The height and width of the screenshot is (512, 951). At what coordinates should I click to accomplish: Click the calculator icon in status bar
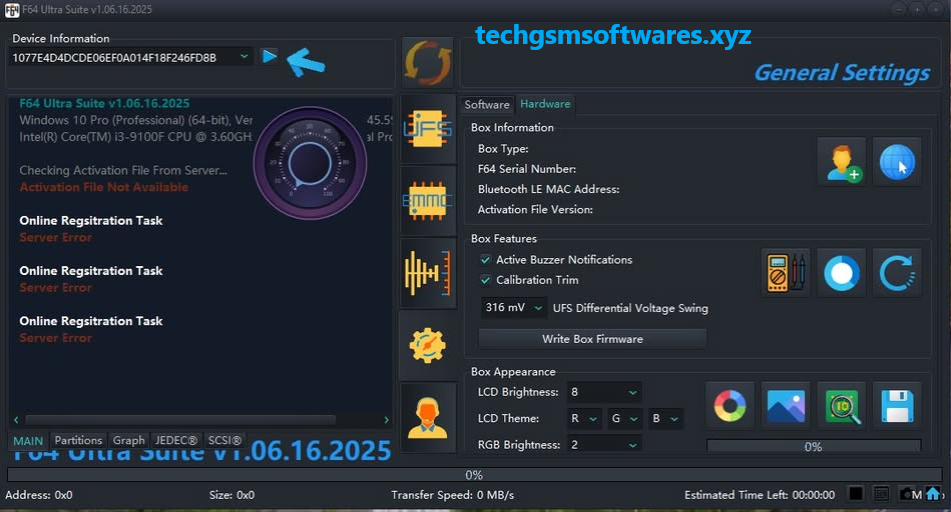[x=881, y=494]
